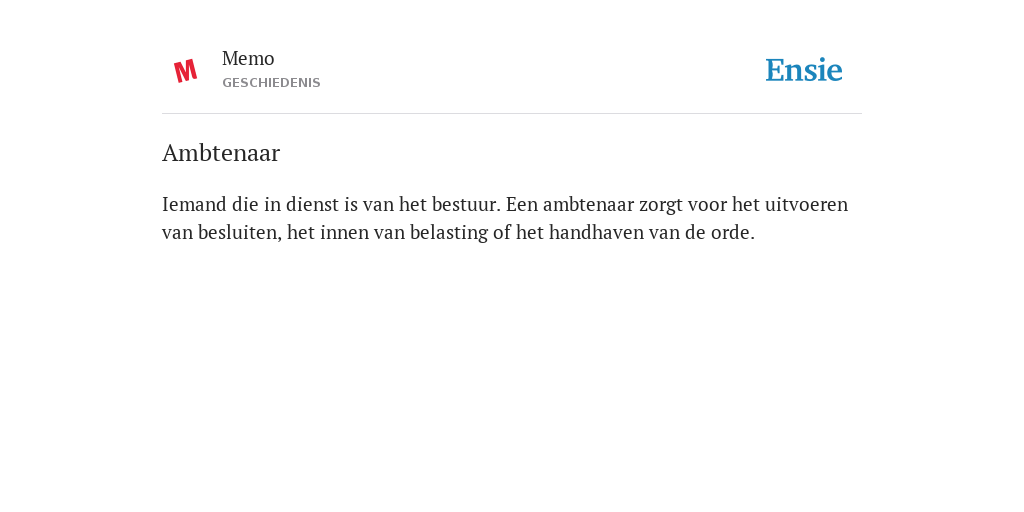Click the word 'ambtenaar' within the paragraph

(x=588, y=205)
